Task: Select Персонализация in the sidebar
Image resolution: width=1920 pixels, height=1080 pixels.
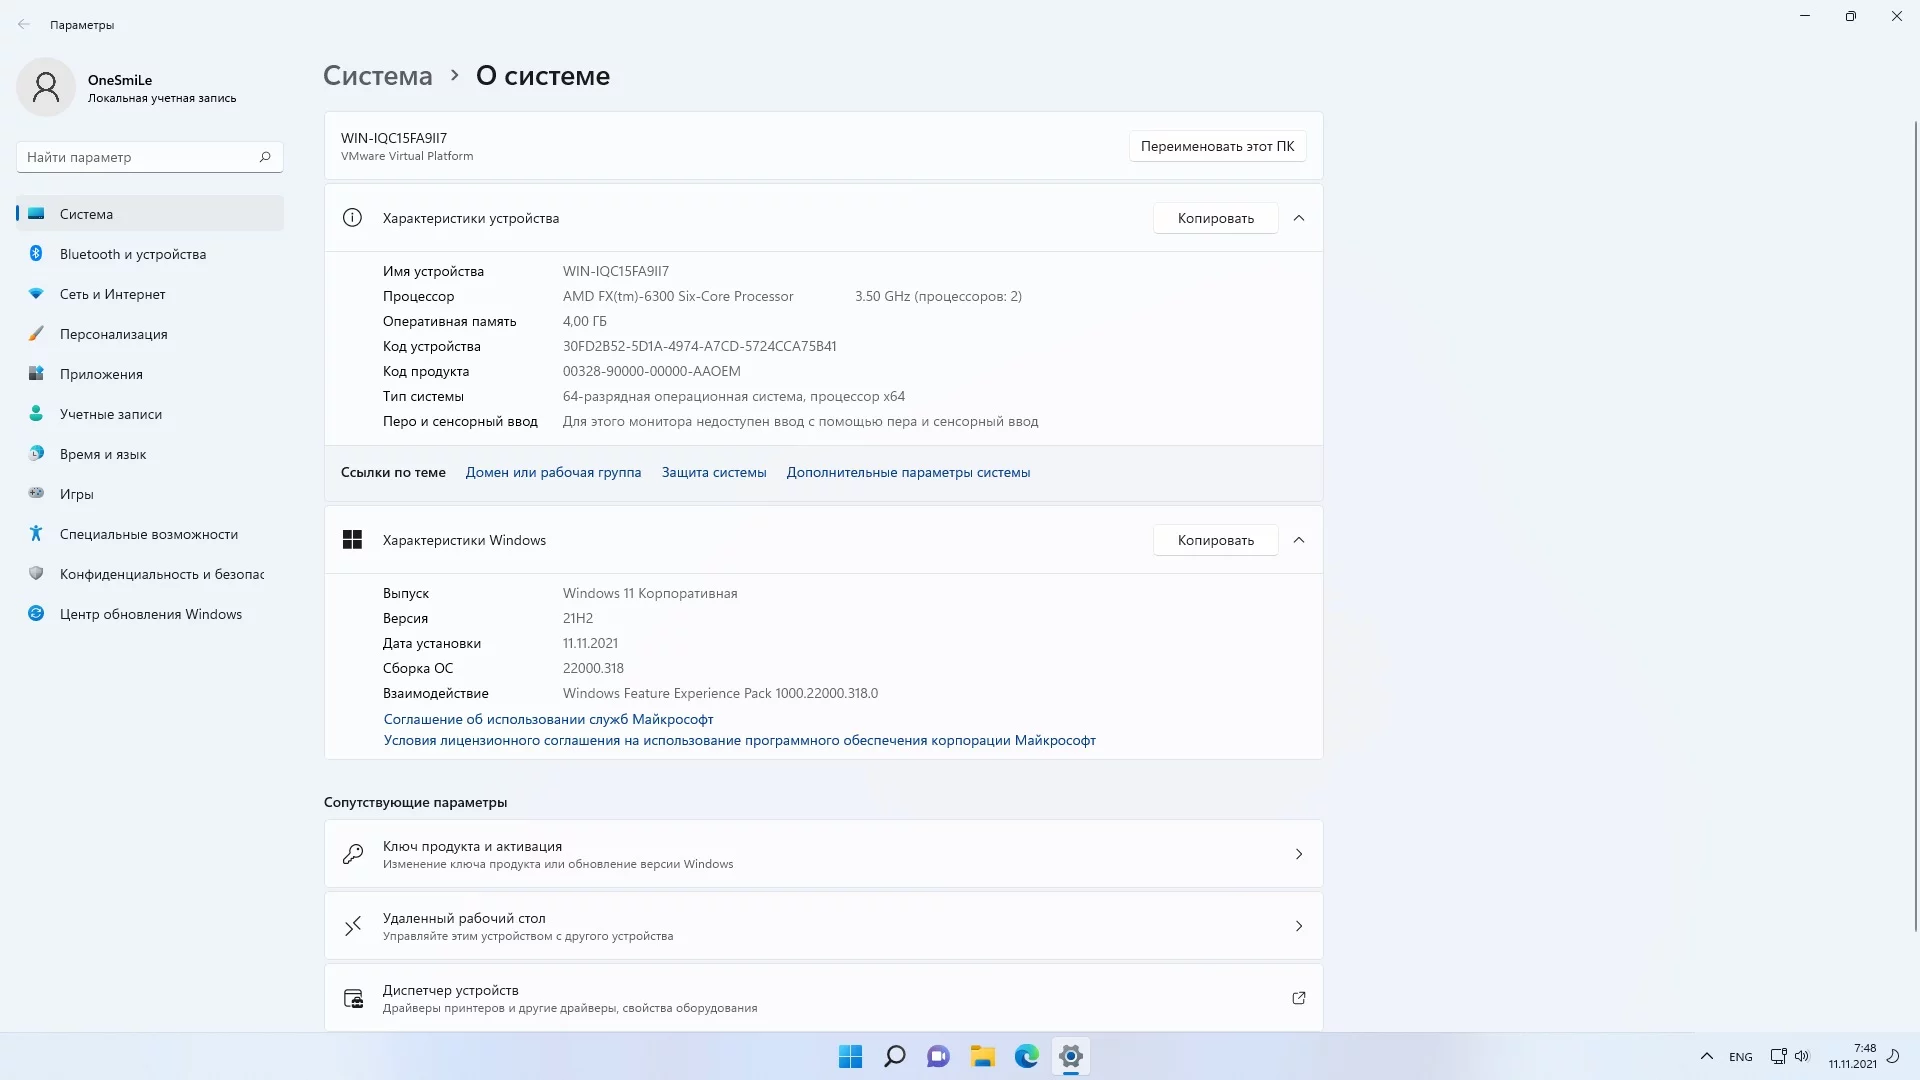Action: (x=113, y=334)
